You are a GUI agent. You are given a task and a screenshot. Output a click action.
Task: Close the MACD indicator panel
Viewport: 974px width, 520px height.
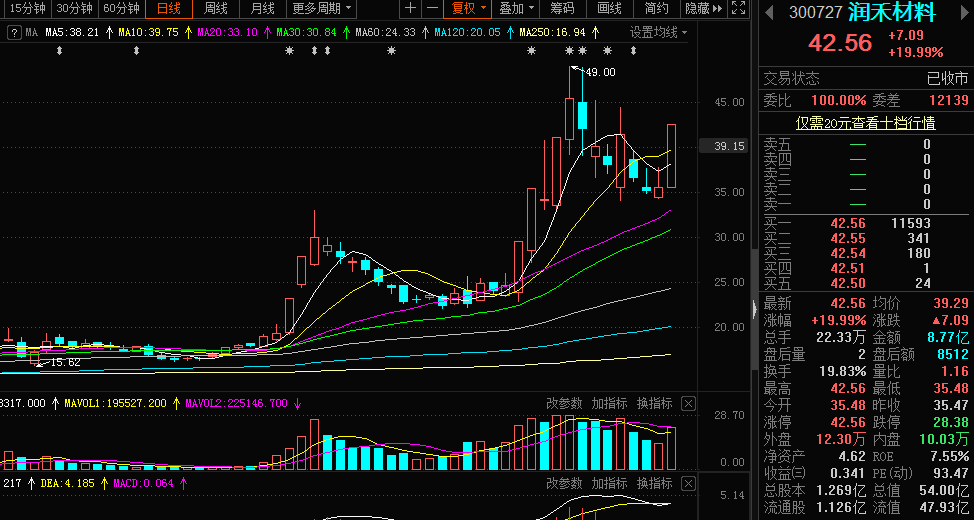point(688,484)
